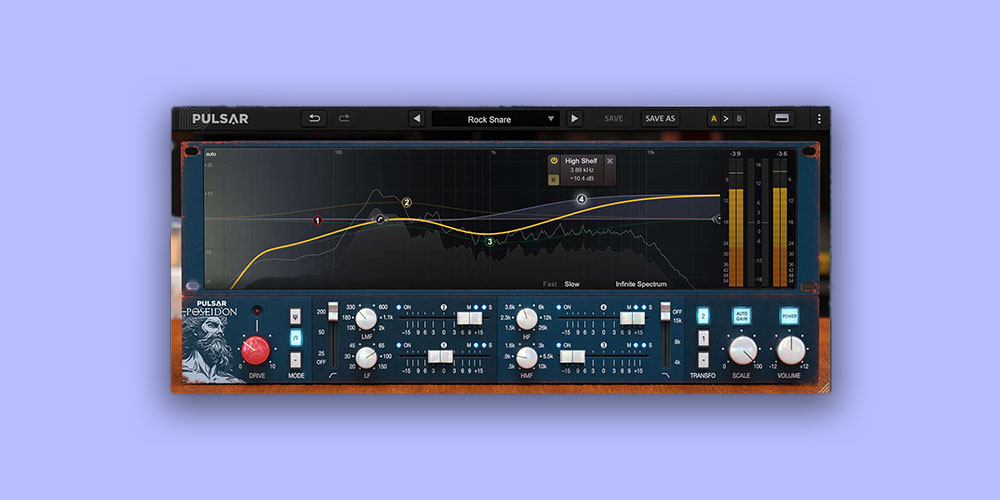The image size is (1000, 500).
Task: Switch to the B state
Action: coord(739,119)
